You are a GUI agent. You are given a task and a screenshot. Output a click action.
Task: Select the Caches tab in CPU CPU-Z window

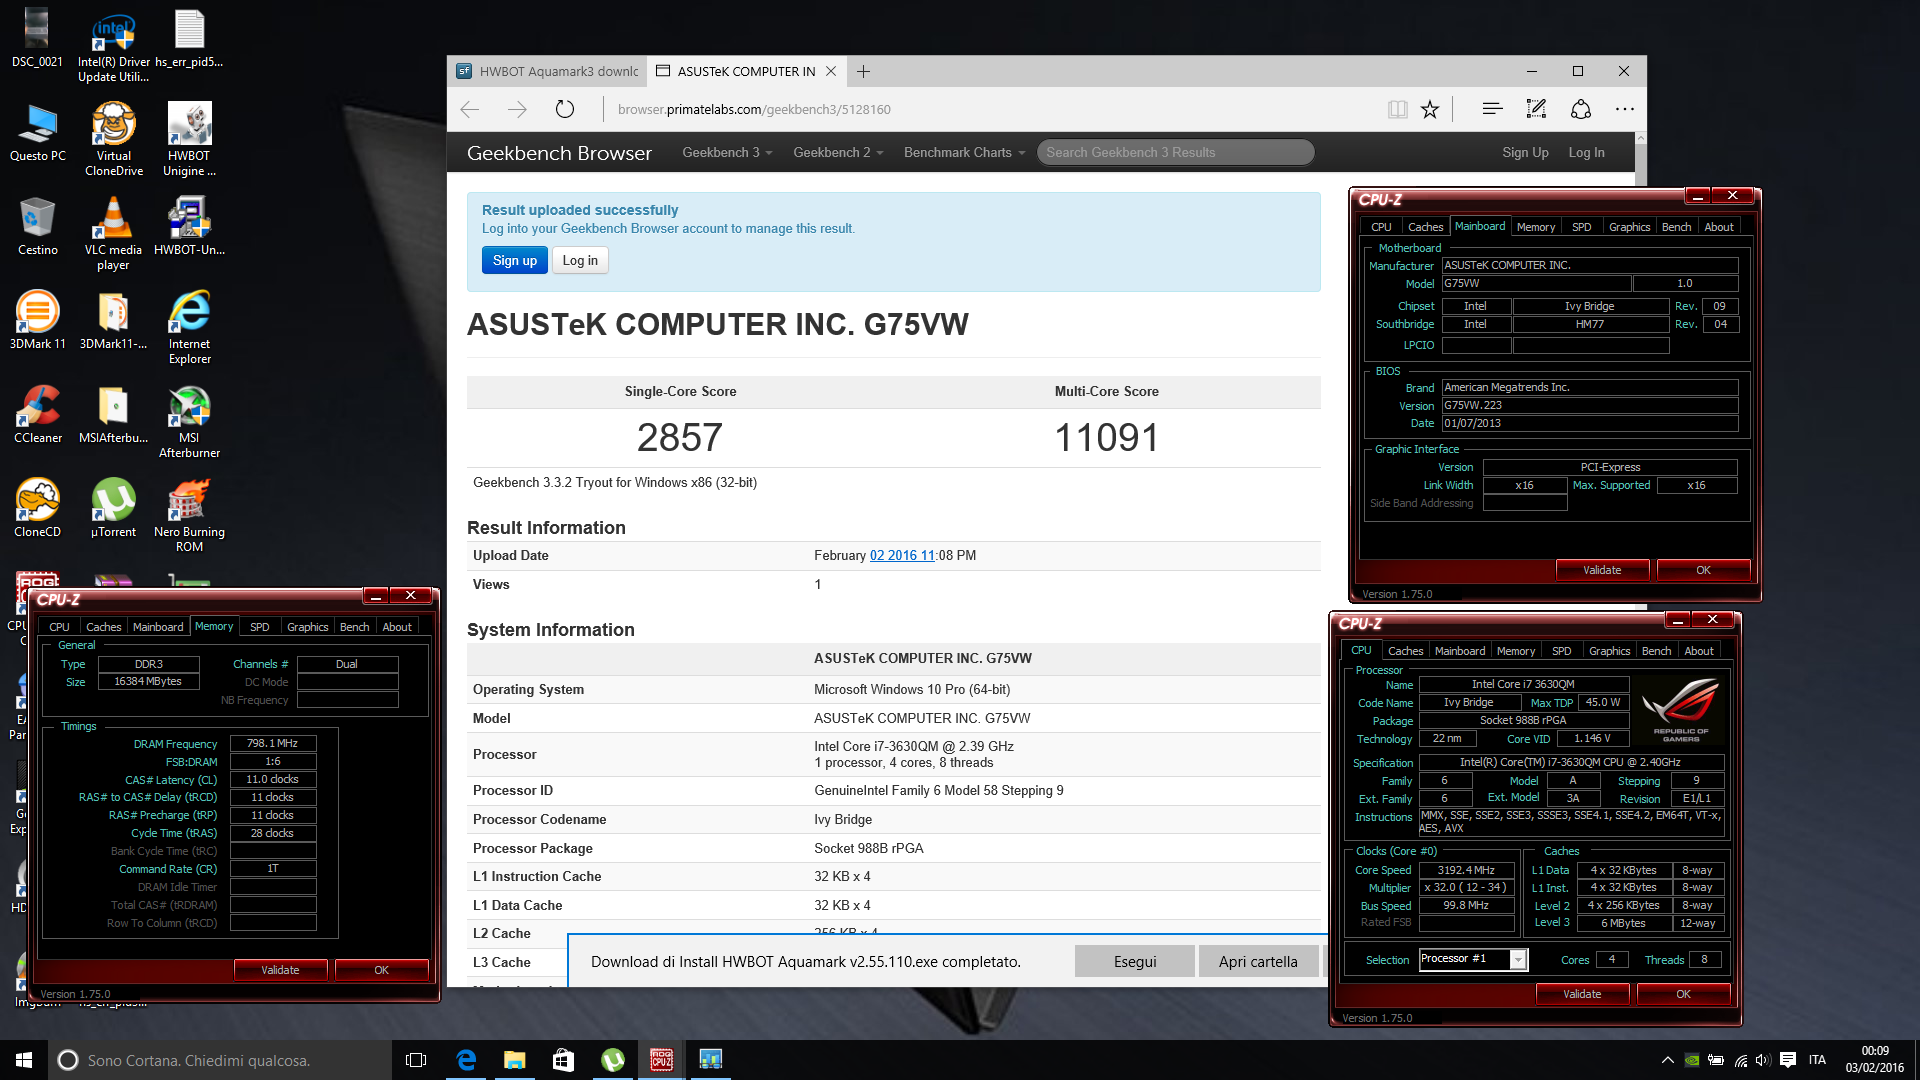pos(1405,651)
